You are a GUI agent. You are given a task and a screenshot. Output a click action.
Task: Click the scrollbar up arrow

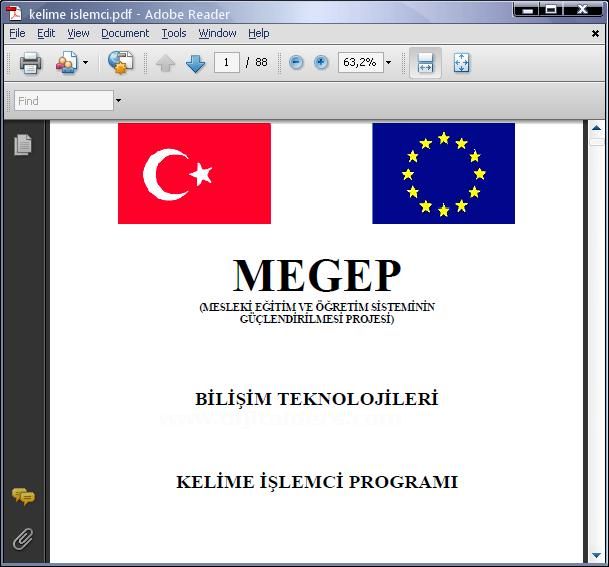(x=597, y=128)
